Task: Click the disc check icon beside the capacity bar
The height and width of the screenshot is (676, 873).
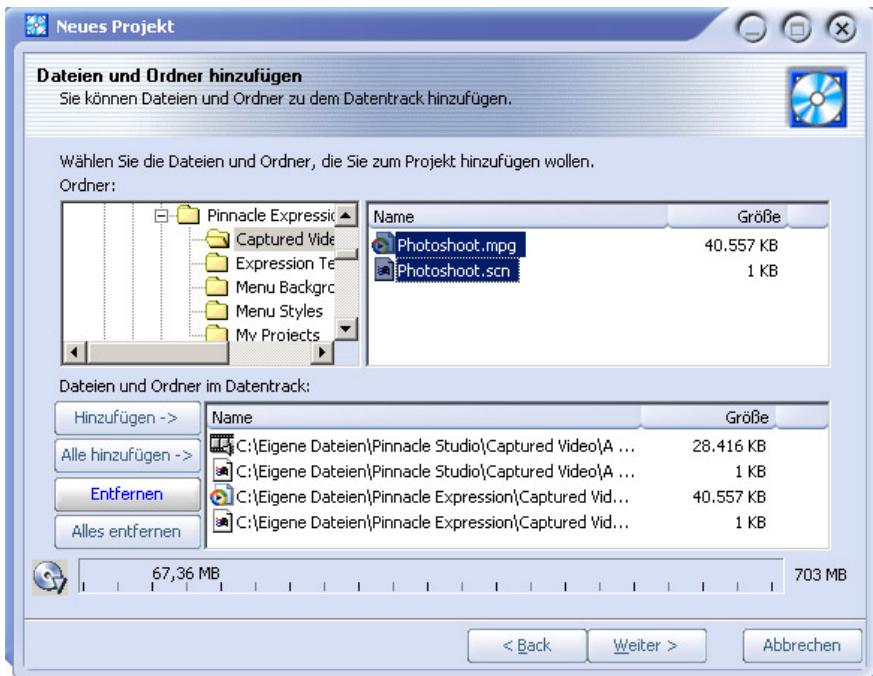Action: tap(50, 577)
